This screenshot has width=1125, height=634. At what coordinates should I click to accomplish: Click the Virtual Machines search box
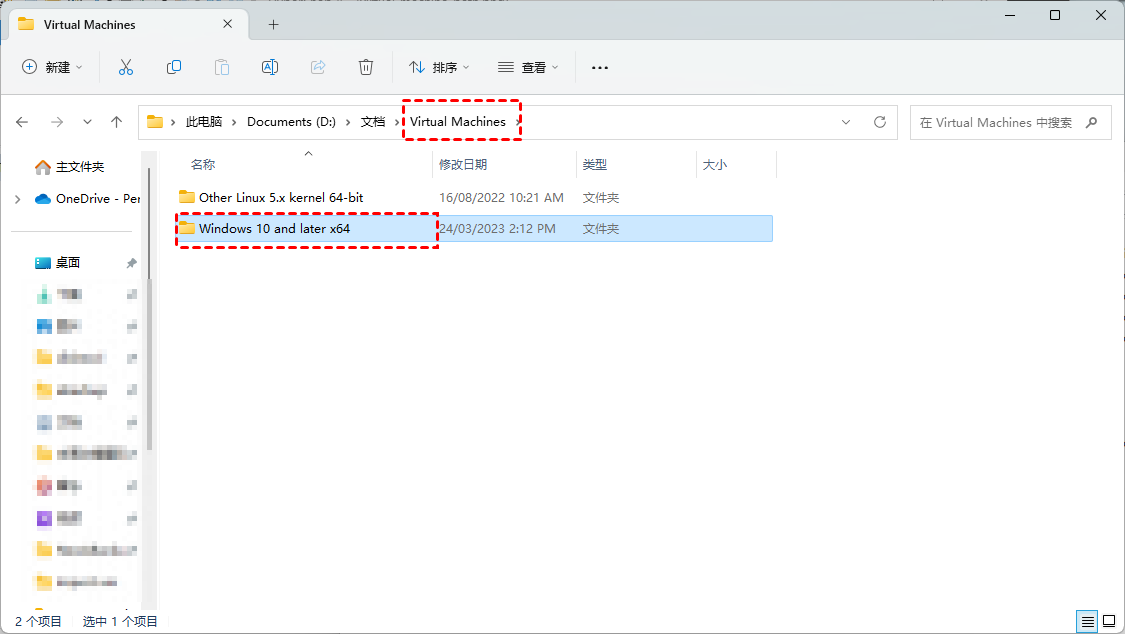(x=998, y=122)
